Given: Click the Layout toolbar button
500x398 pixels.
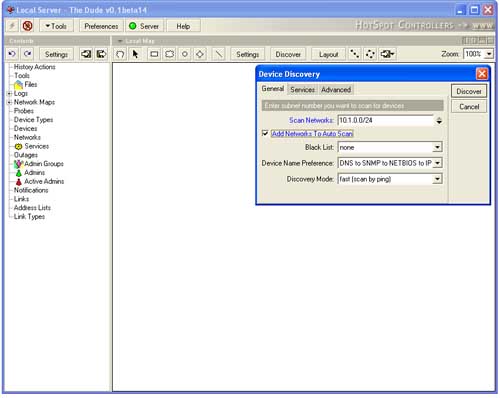Looking at the screenshot, I should click(328, 54).
